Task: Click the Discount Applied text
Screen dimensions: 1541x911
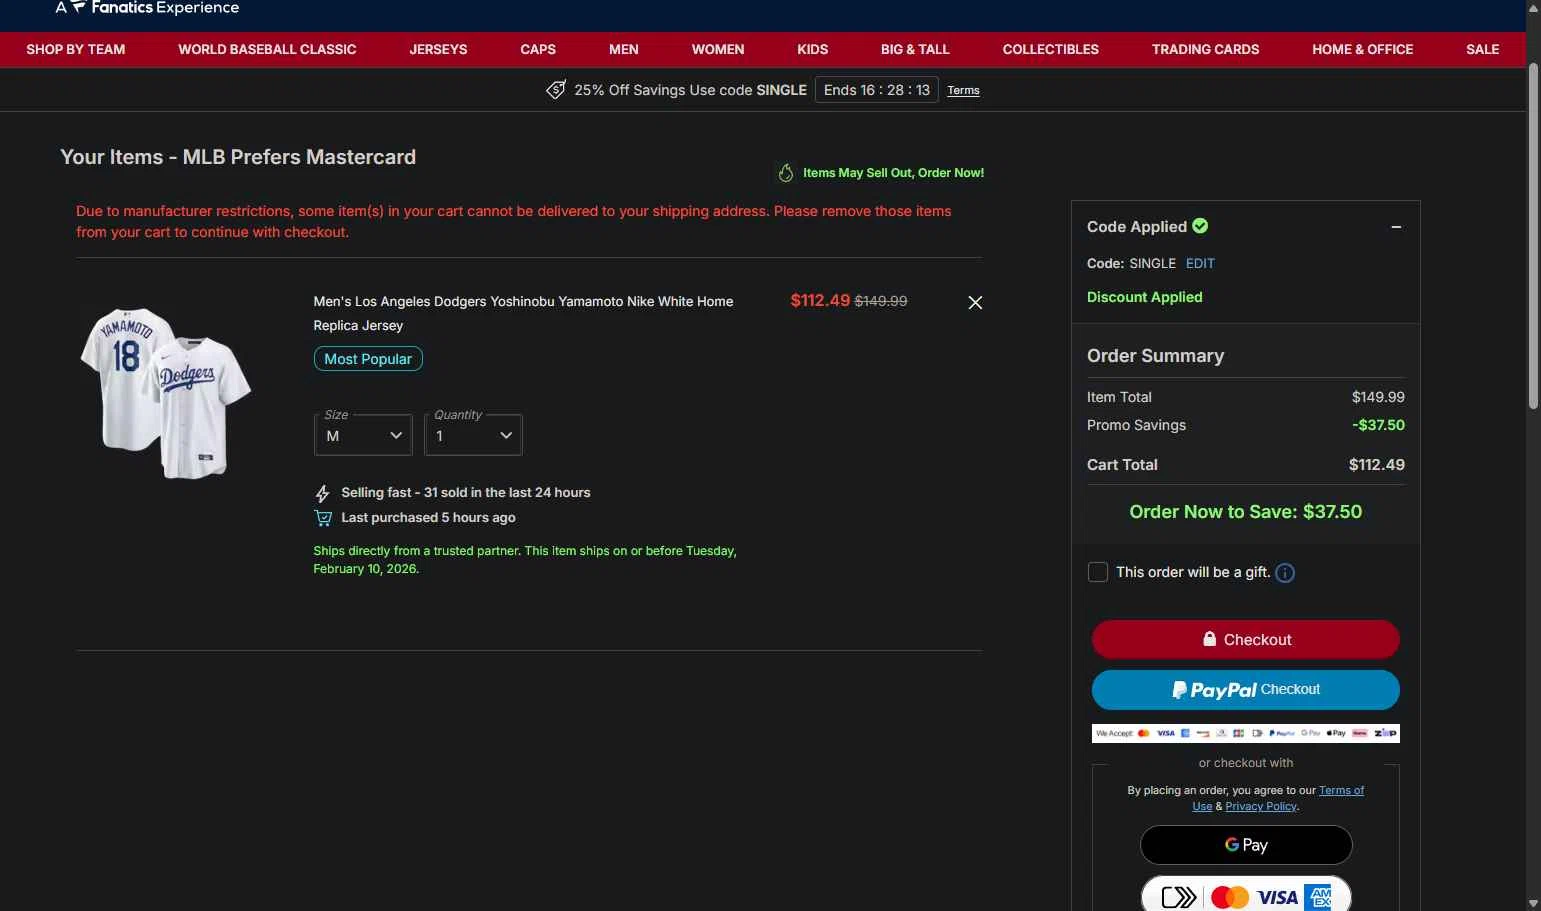Action: click(1144, 297)
